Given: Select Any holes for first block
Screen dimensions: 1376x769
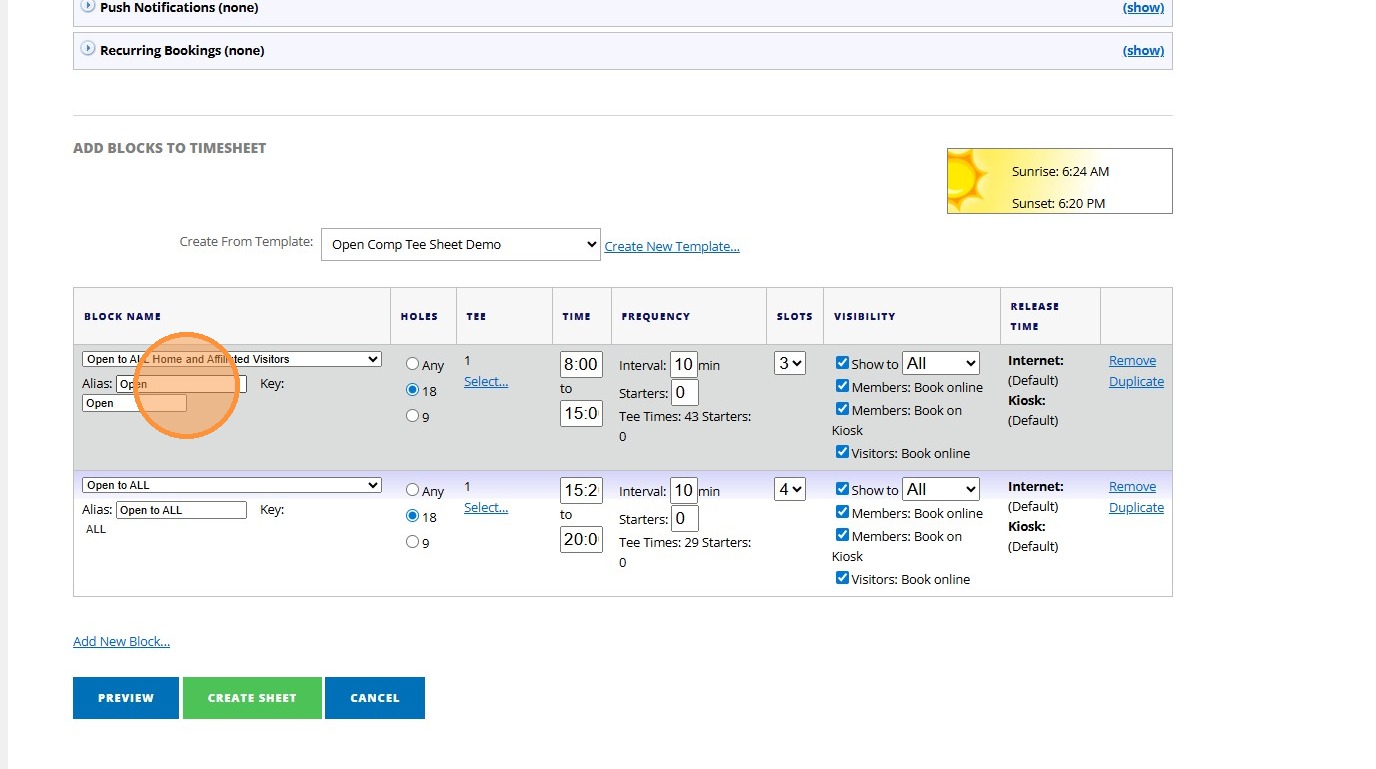Looking at the screenshot, I should click(x=413, y=365).
